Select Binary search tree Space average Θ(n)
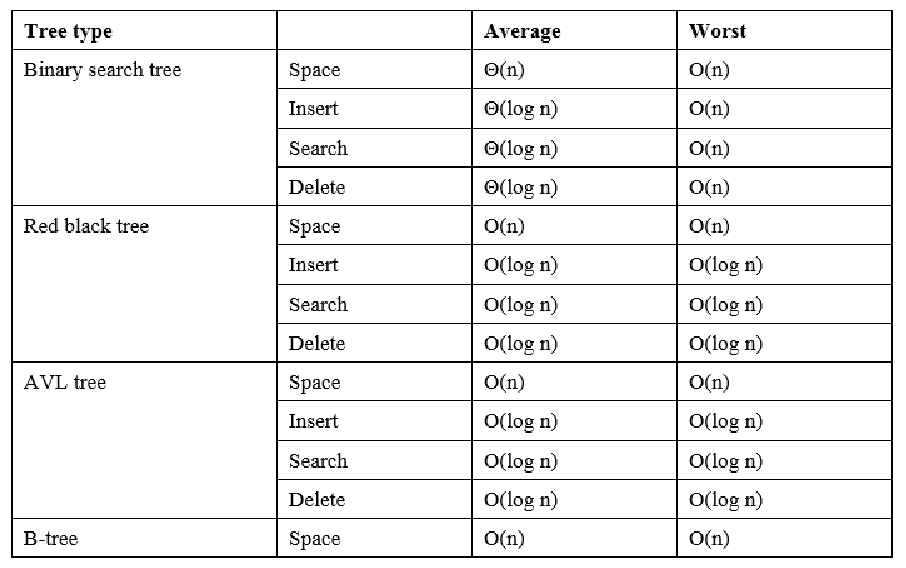The width and height of the screenshot is (906, 568). click(x=574, y=69)
